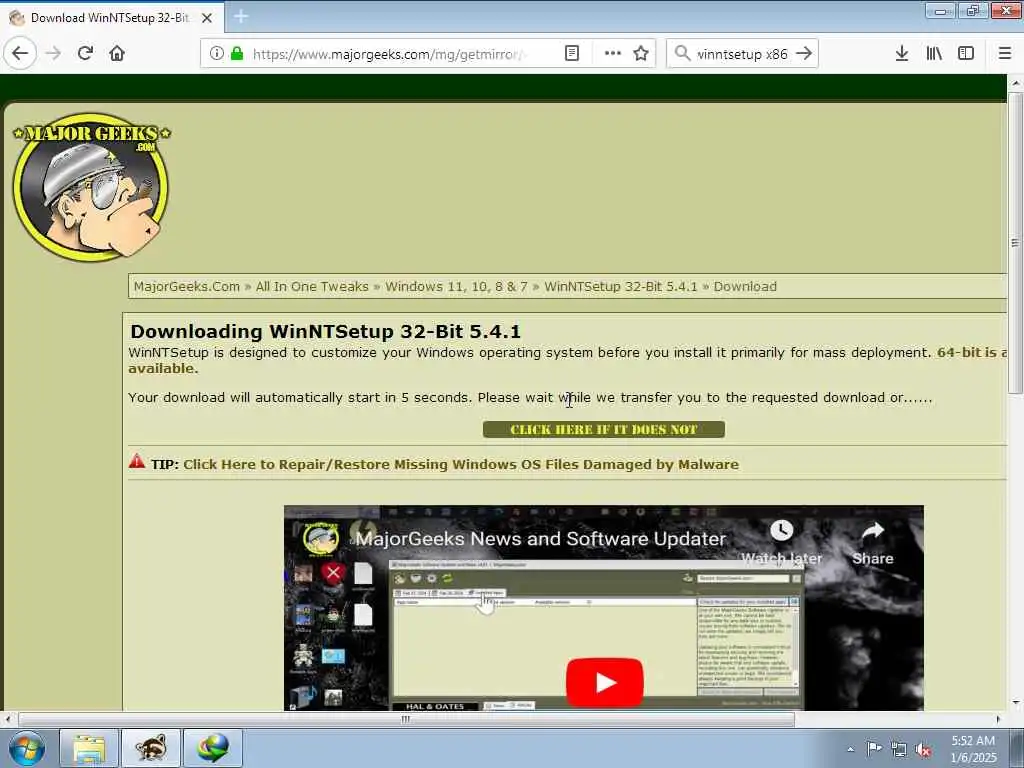The image size is (1024, 768).
Task: Open All In One Tweaks breadcrumb
Action: point(312,287)
